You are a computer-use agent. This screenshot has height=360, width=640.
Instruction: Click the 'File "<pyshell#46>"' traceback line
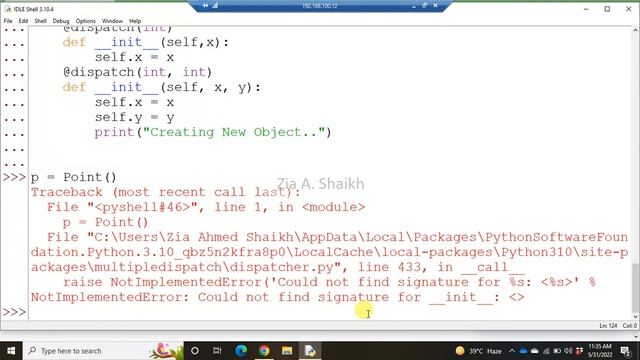click(206, 207)
